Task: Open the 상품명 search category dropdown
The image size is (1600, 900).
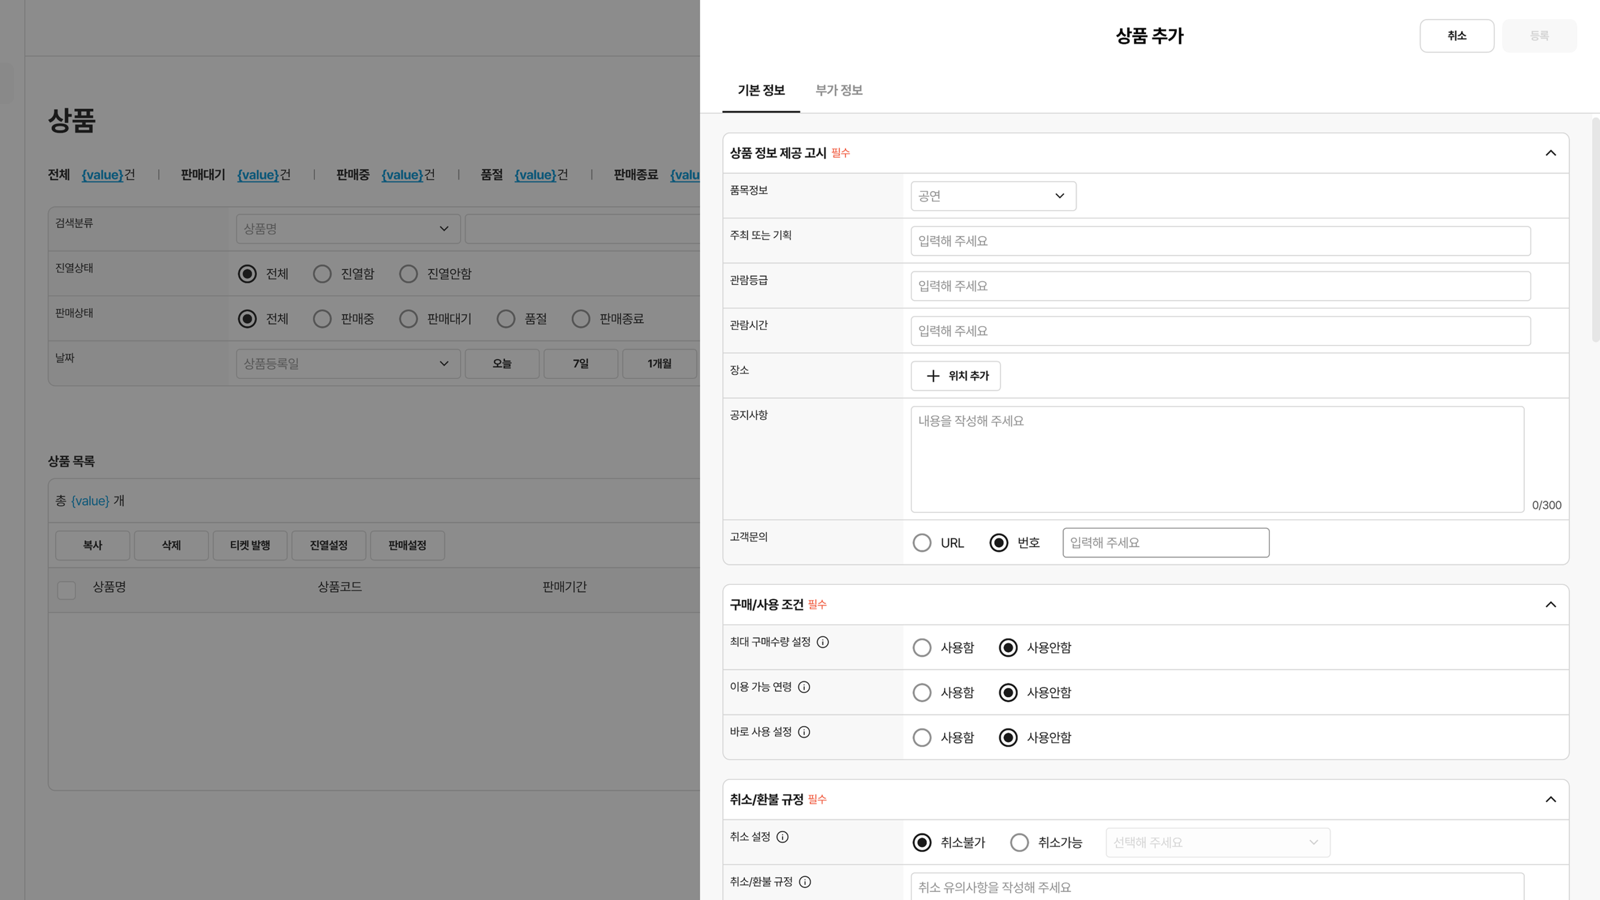Action: coord(348,229)
